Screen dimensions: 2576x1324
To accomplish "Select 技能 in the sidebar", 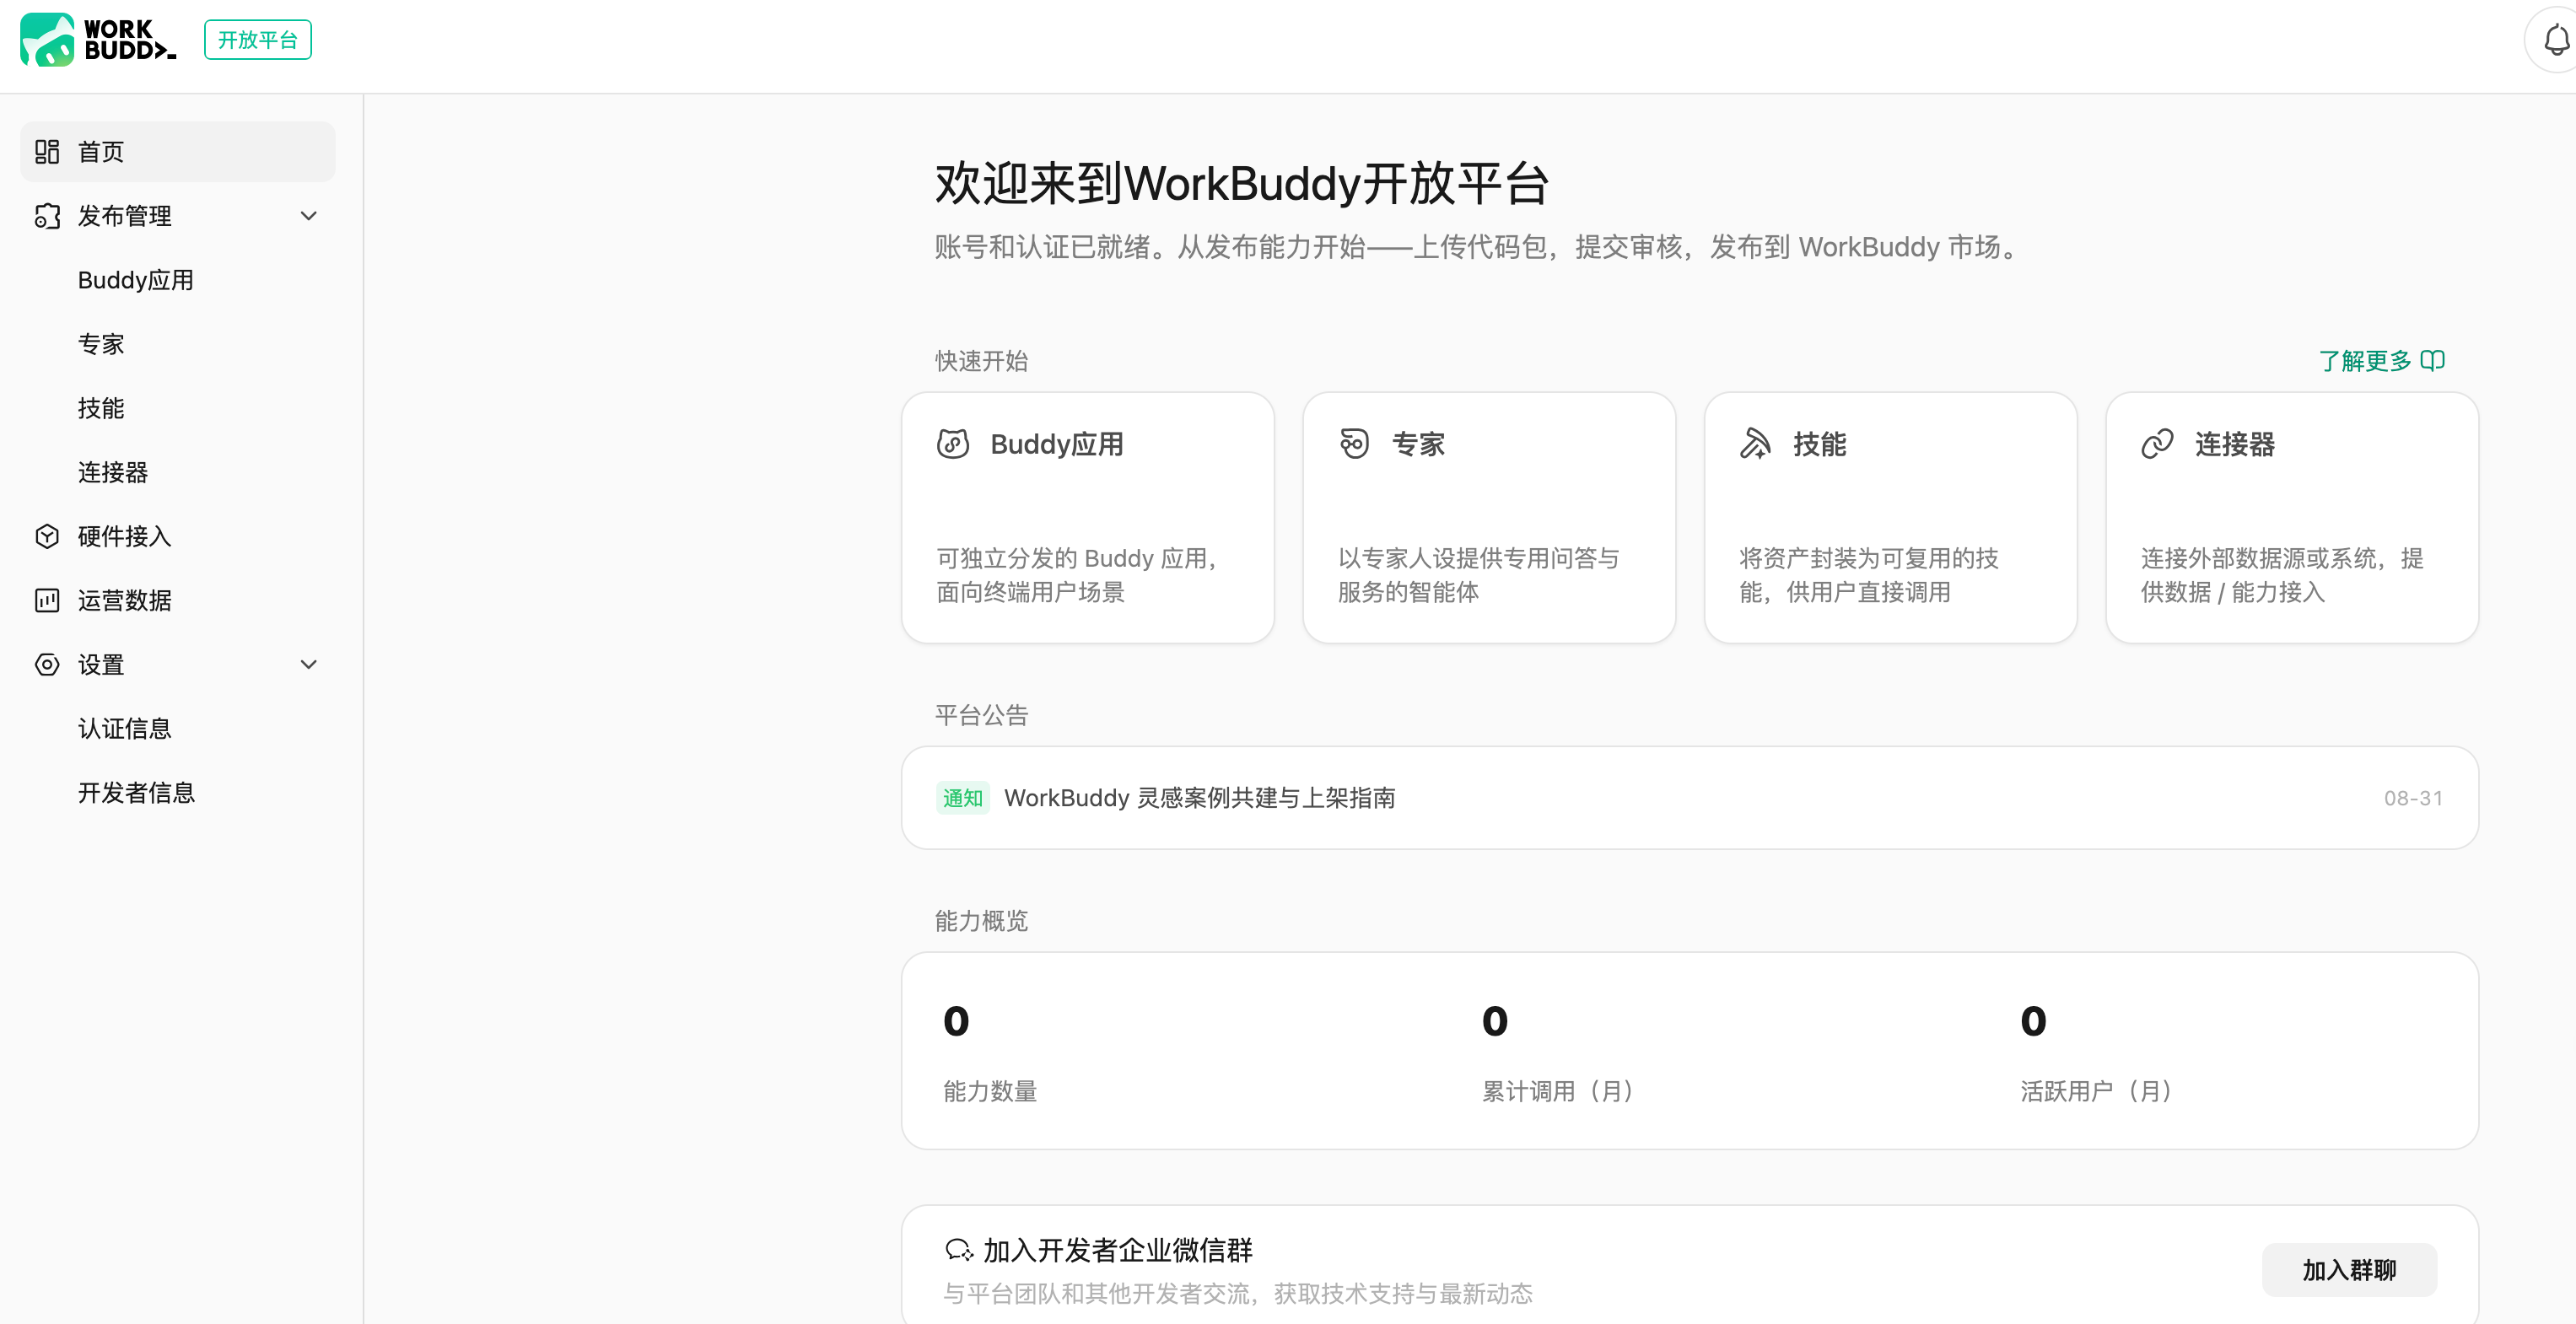I will pyautogui.click(x=101, y=408).
